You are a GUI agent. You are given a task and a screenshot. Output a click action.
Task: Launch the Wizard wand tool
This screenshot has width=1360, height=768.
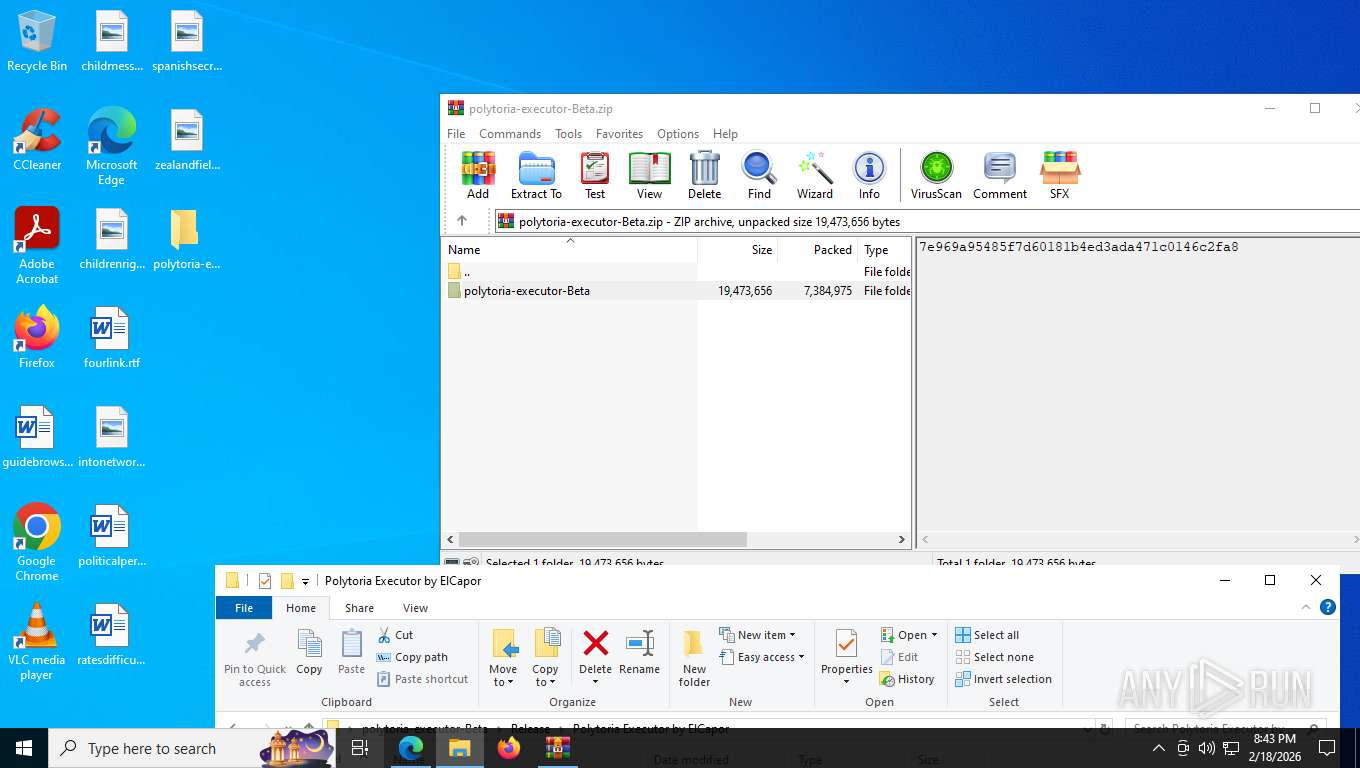coord(815,175)
